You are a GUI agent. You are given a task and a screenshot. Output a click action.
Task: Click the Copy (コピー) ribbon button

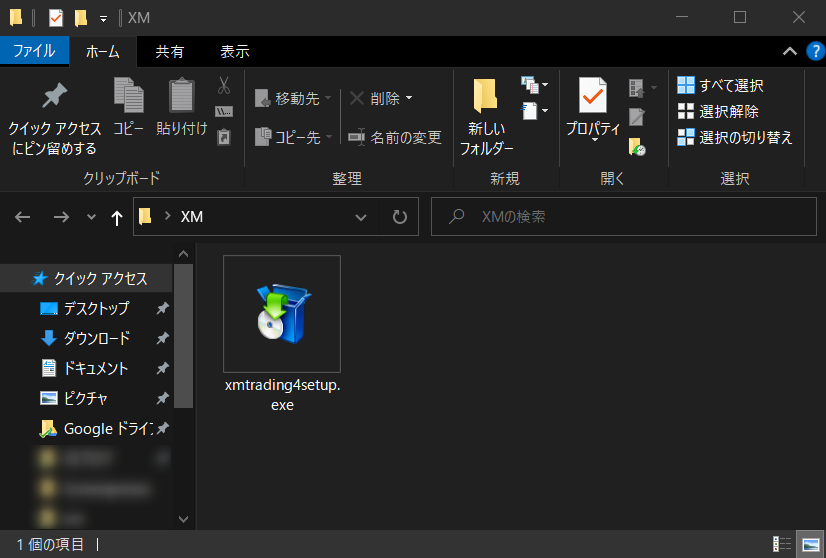tap(129, 107)
